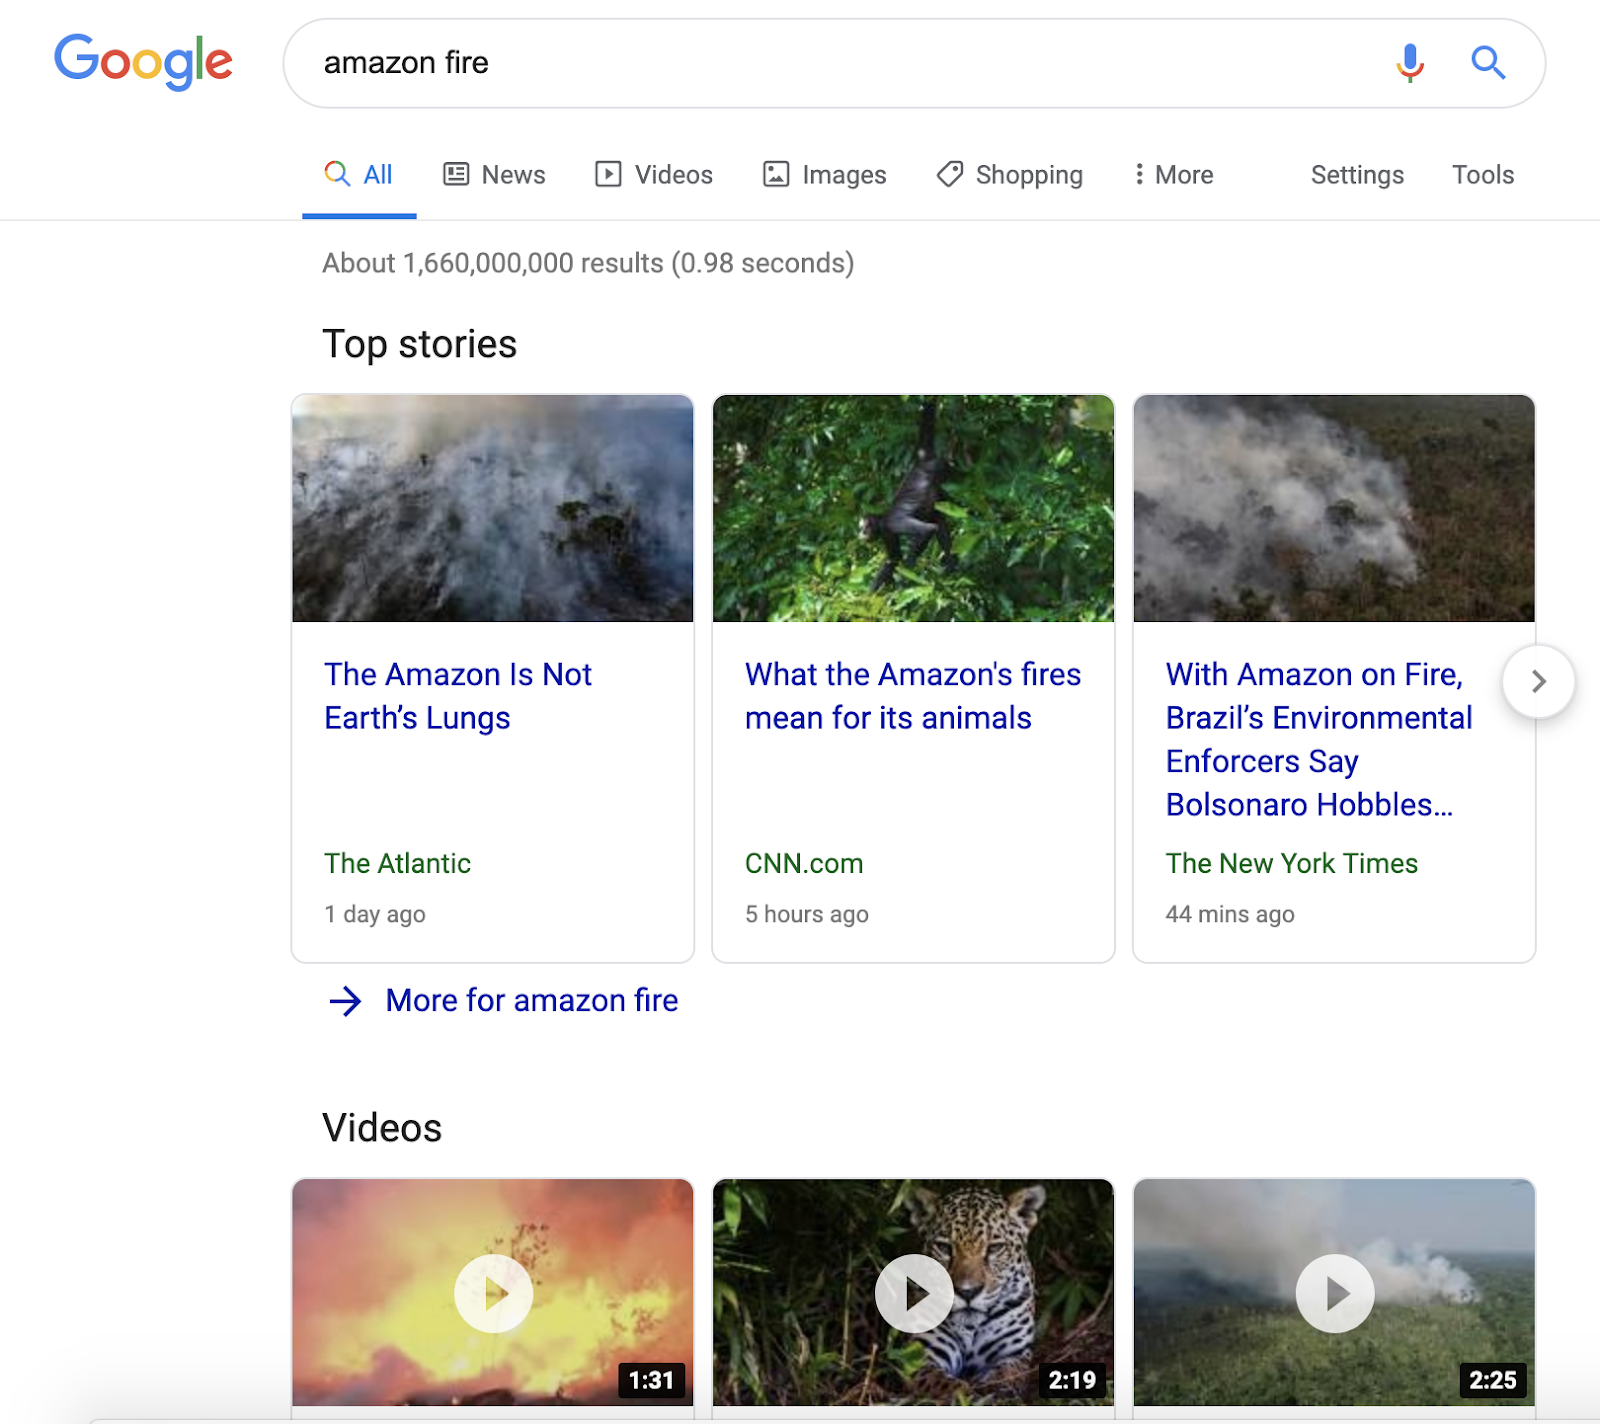Select the All search tab
Viewport: 1600px width, 1424px height.
(359, 175)
